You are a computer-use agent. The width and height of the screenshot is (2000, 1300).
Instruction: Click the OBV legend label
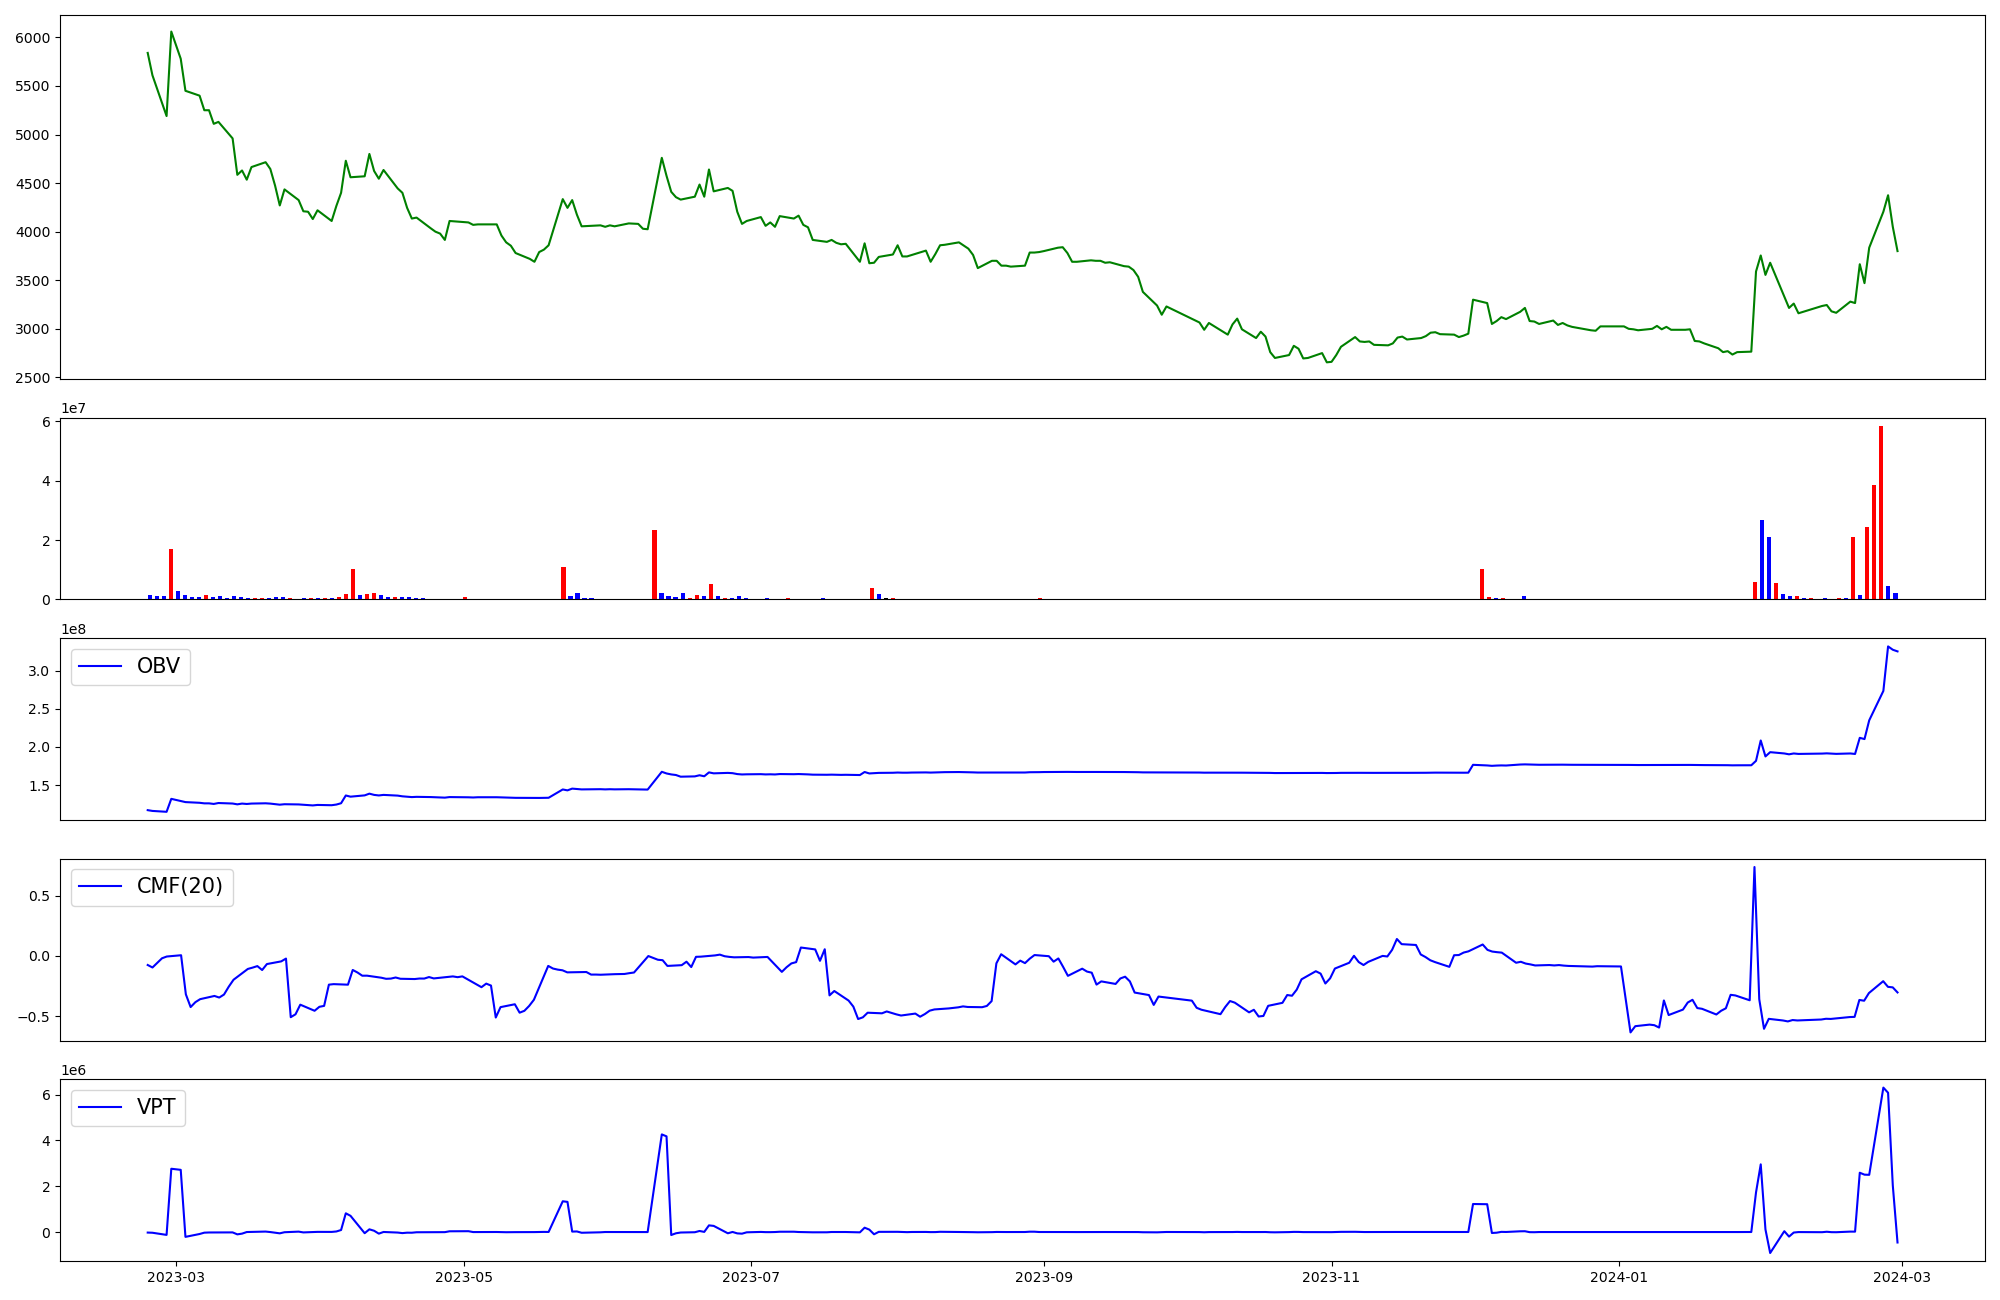click(158, 666)
